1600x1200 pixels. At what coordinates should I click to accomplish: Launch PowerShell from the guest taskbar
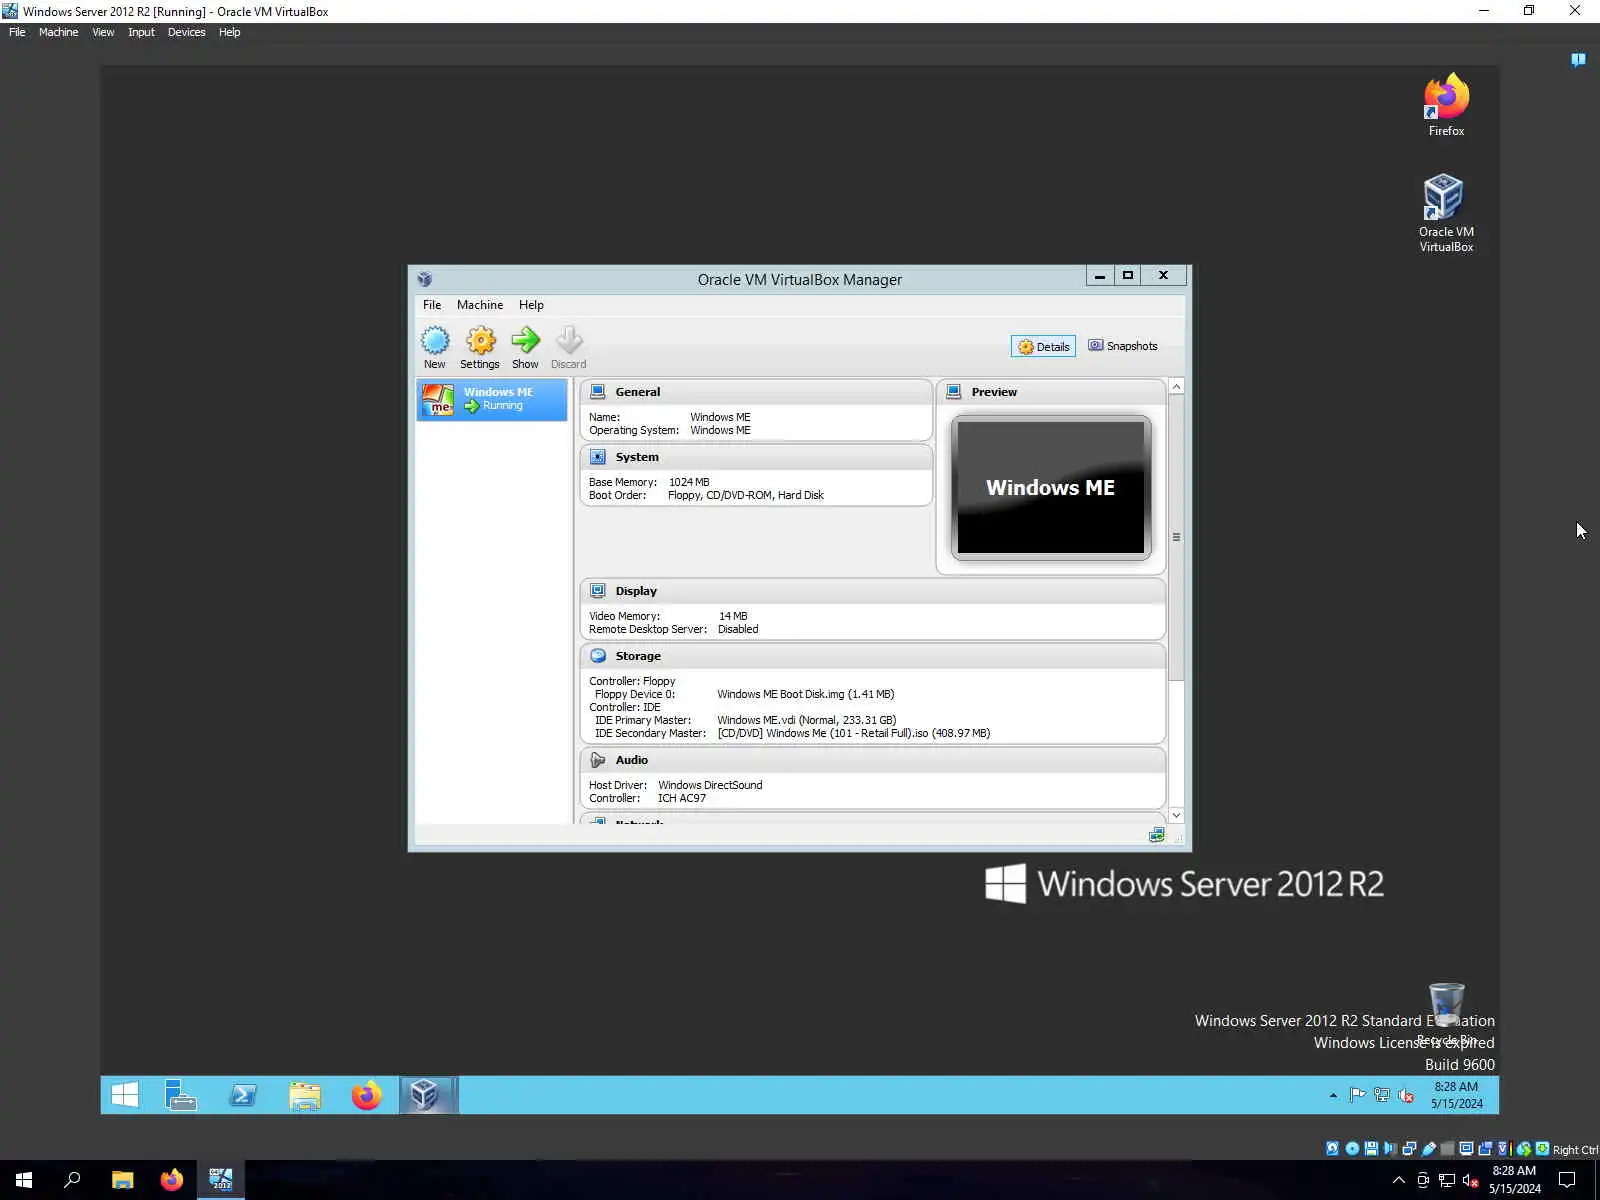(243, 1095)
